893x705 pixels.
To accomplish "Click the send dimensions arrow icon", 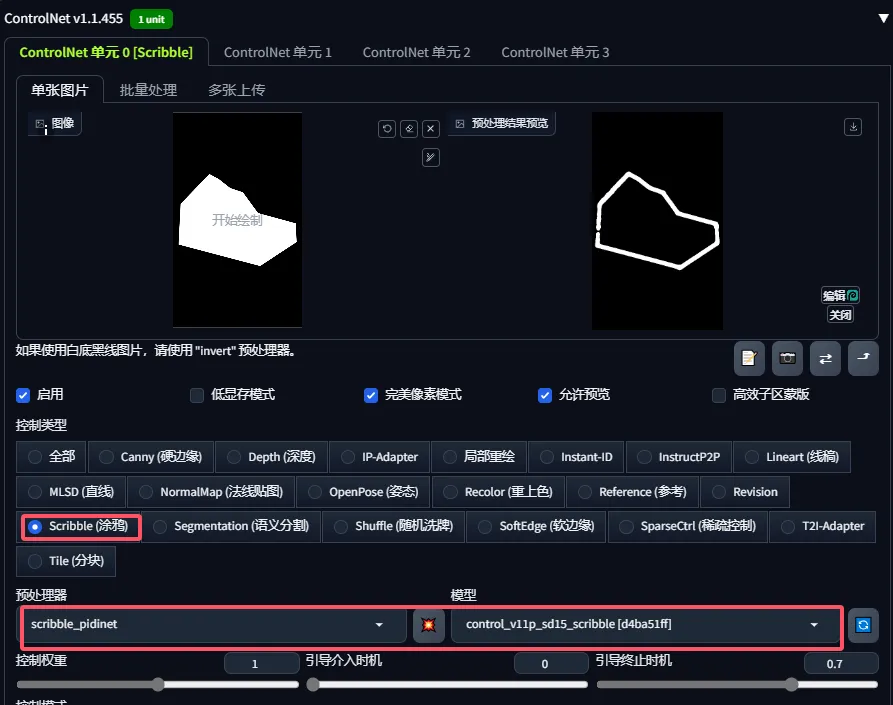I will (x=863, y=358).
